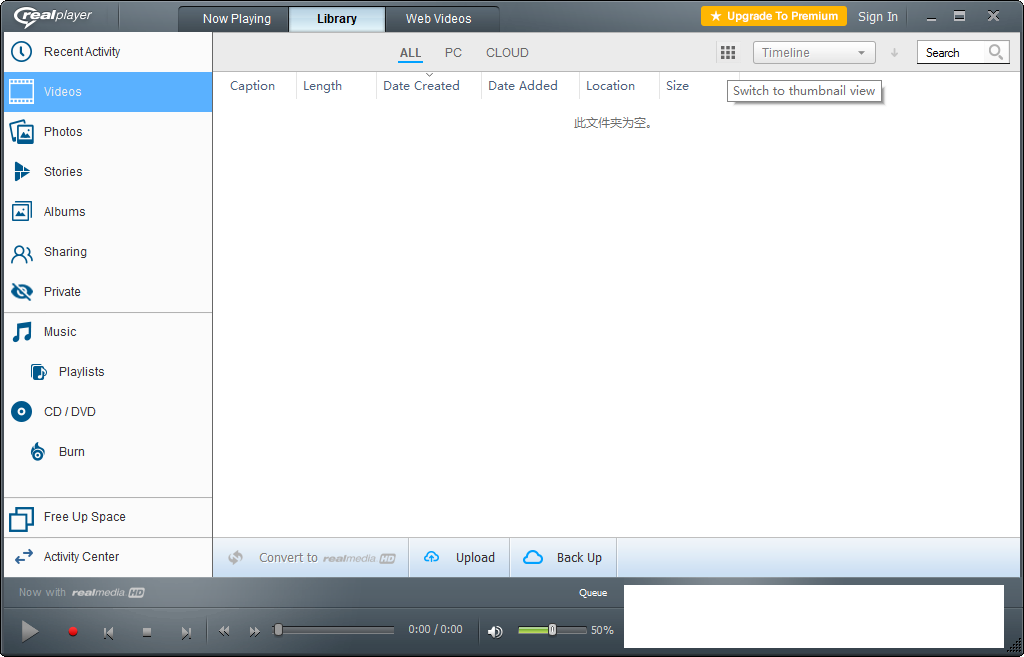Click the search magnifier icon

click(x=995, y=52)
